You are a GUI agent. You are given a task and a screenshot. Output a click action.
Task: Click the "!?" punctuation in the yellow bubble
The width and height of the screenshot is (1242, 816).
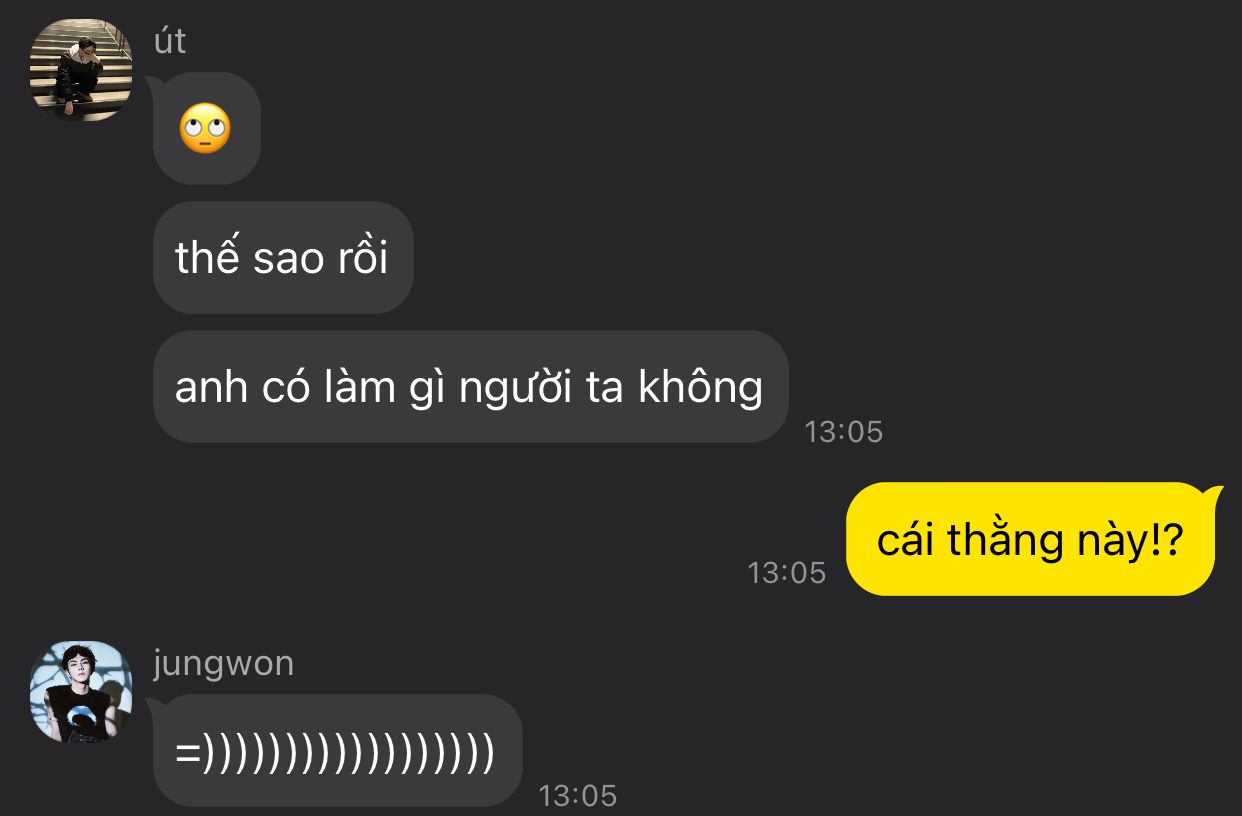tap(1165, 541)
